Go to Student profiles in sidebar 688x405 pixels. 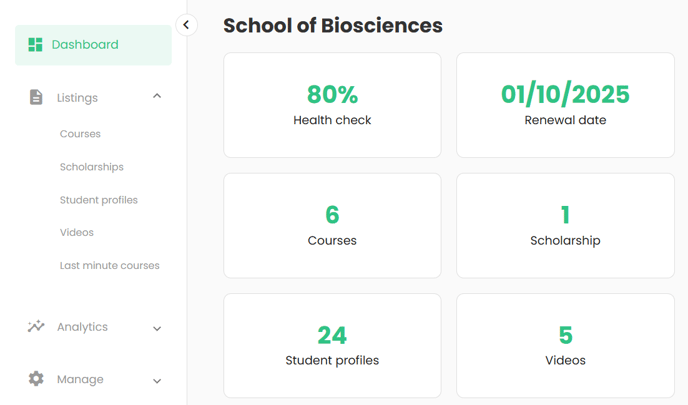point(99,200)
